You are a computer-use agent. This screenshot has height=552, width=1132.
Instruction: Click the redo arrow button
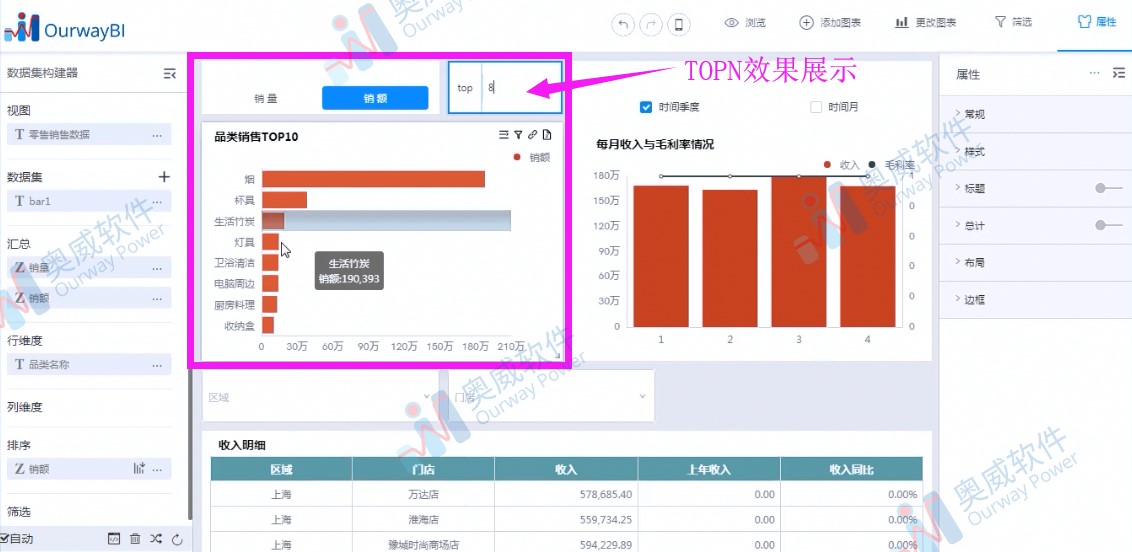[650, 25]
